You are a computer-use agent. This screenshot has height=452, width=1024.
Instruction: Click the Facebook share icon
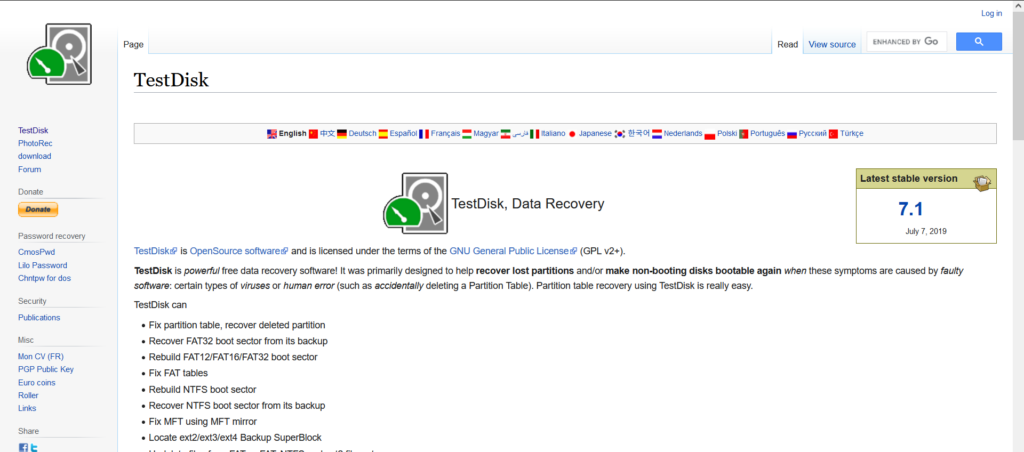click(x=23, y=448)
